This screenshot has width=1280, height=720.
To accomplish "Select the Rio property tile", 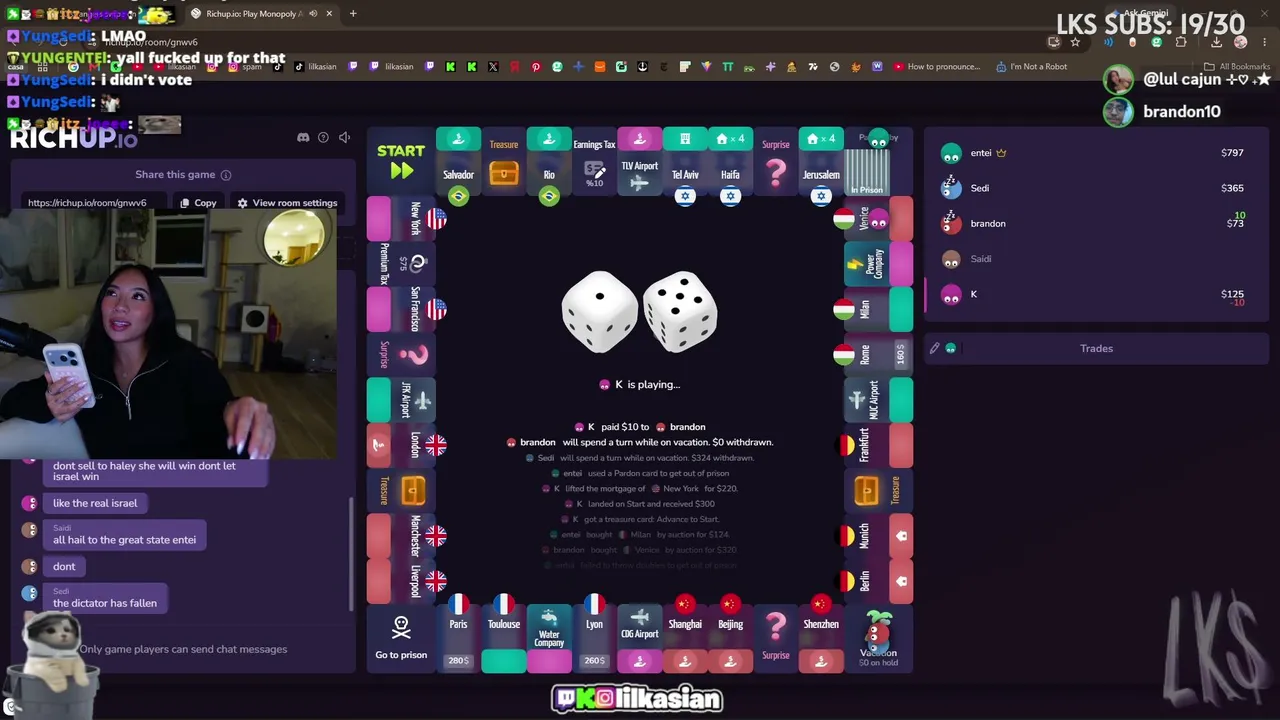I will coord(549,162).
